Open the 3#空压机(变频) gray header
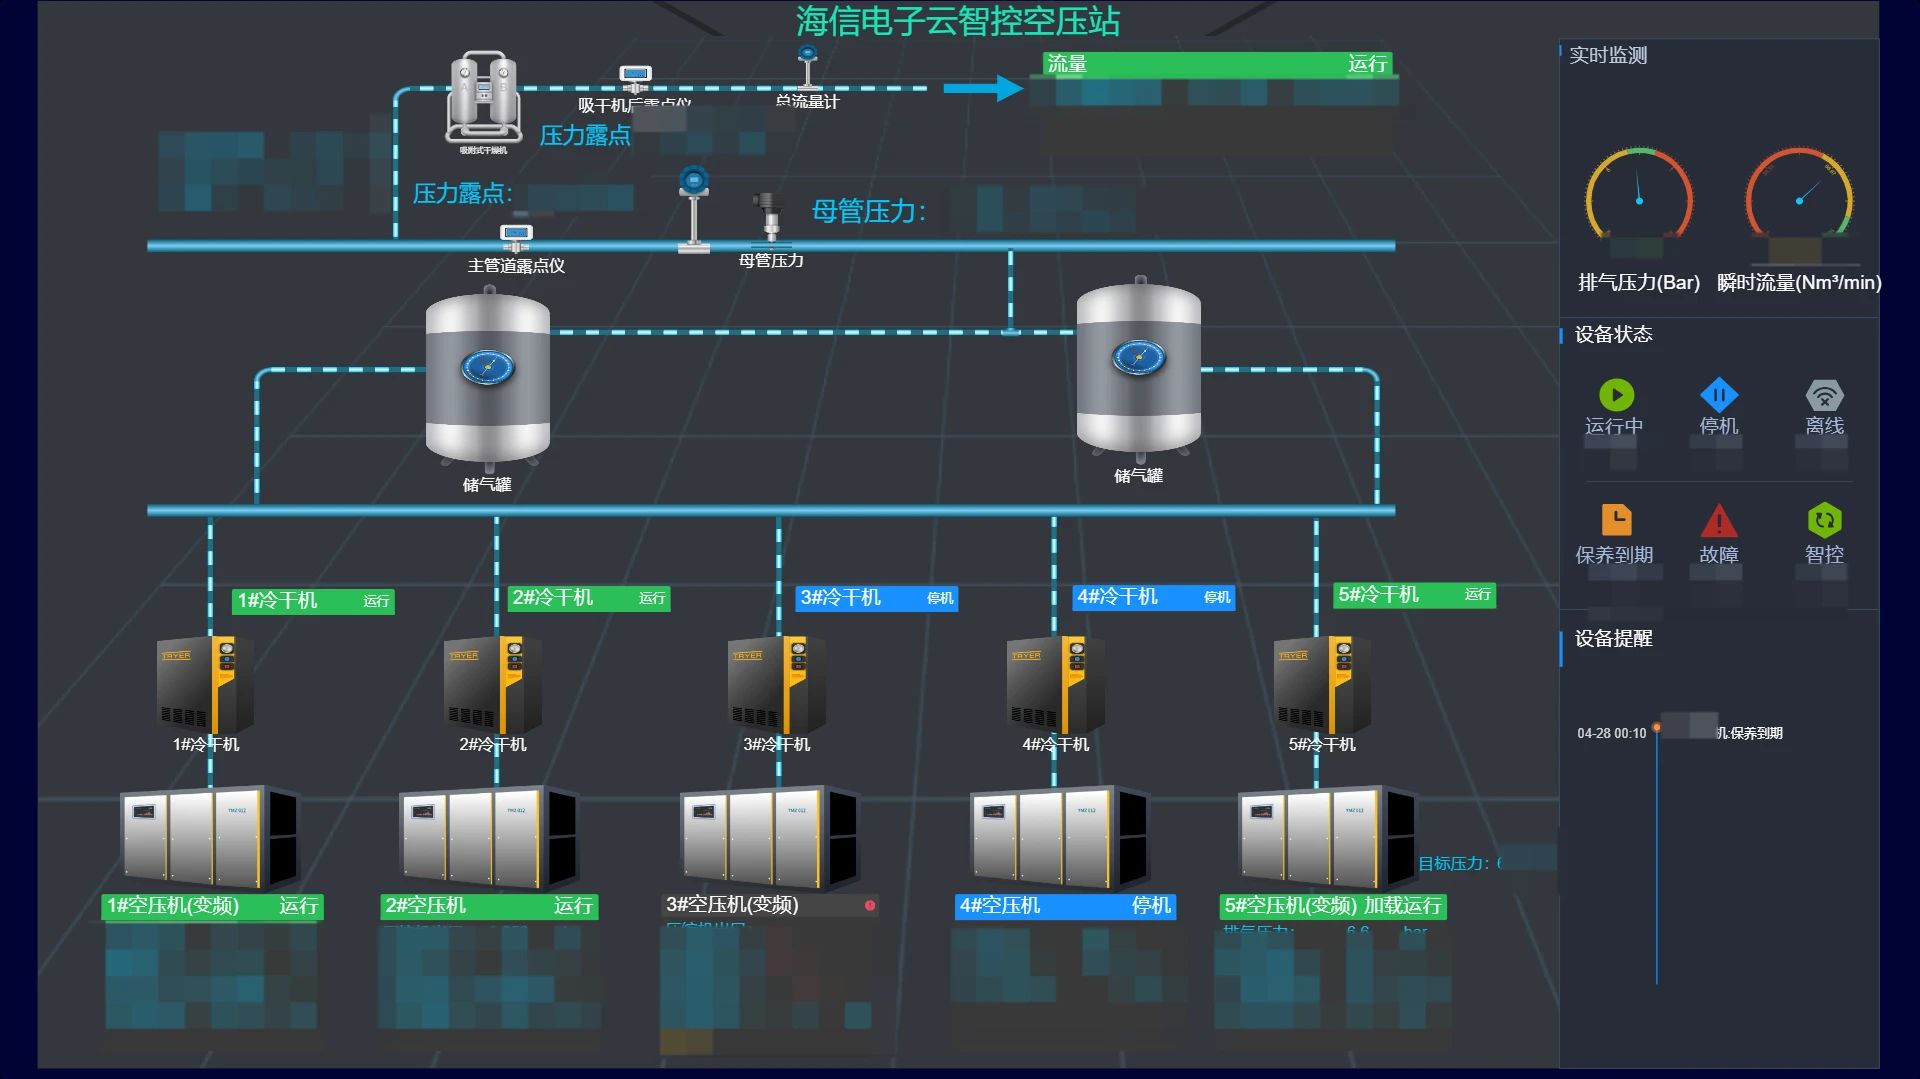Screen dimensions: 1920x1079 pyautogui.click(x=771, y=905)
